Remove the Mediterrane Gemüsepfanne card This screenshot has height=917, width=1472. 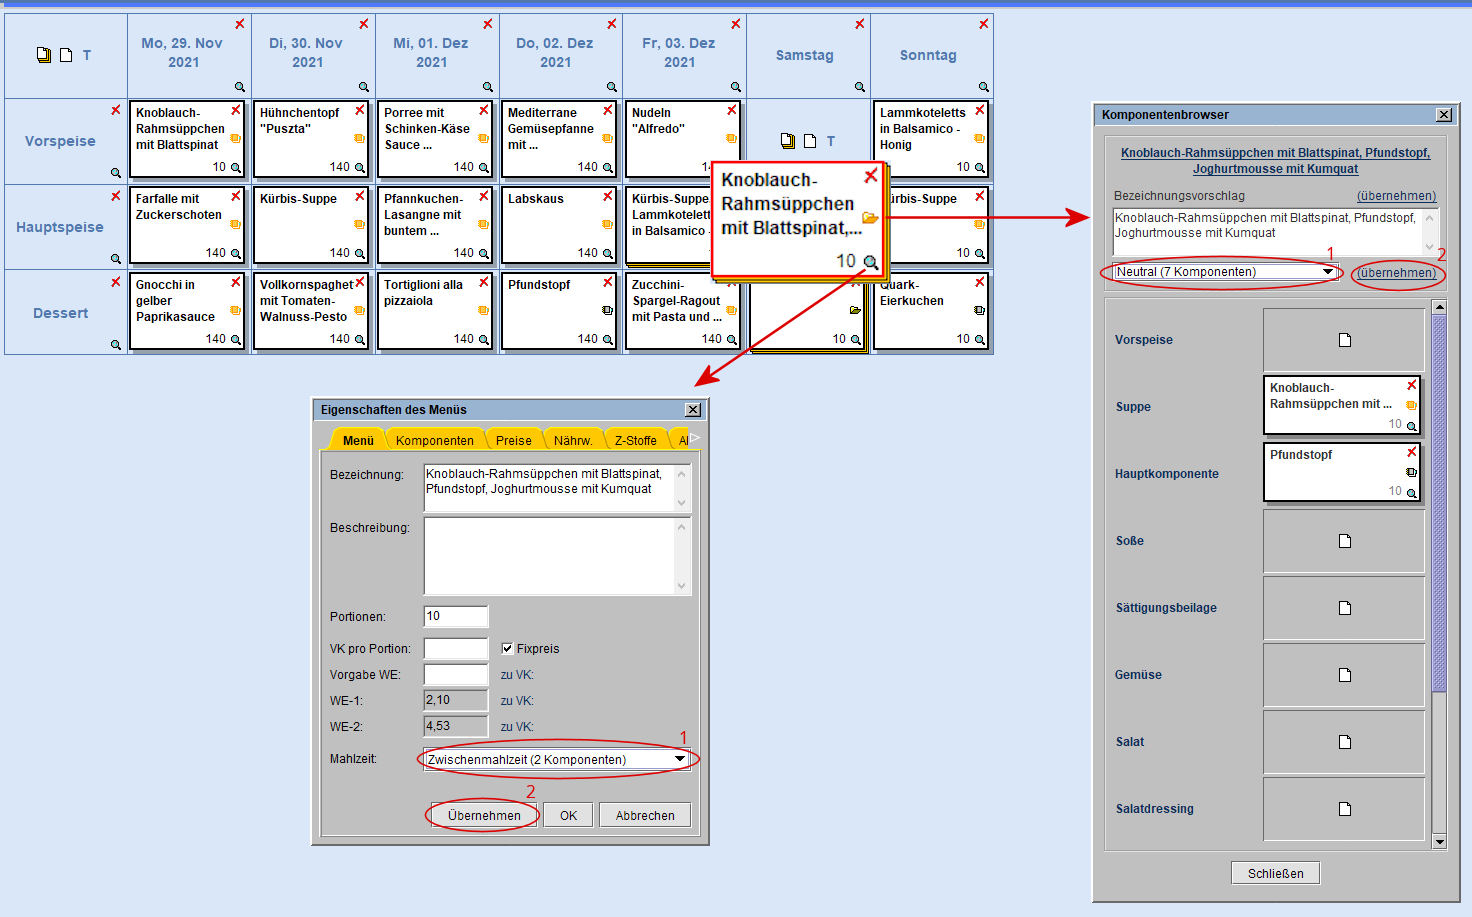pos(608,110)
